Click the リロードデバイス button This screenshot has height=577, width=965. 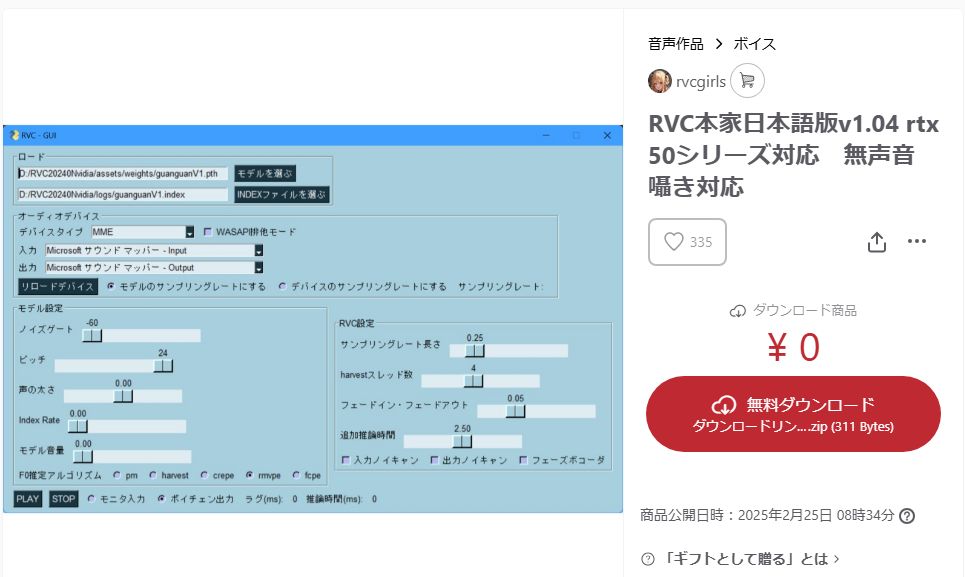(58, 287)
